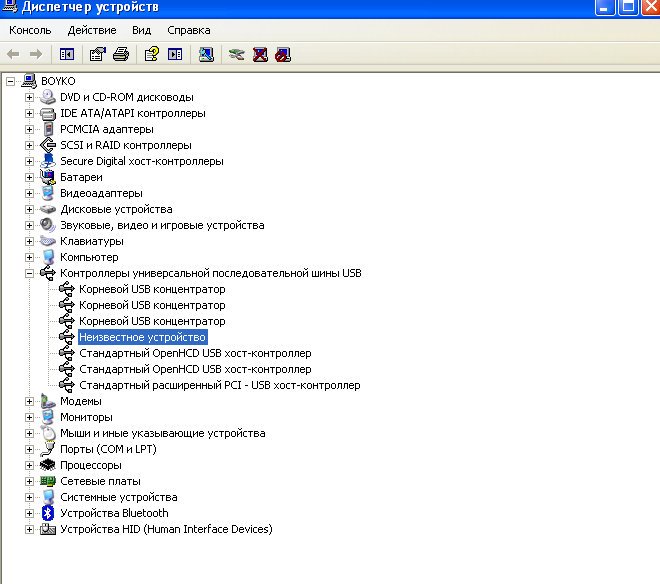
Task: Select the Порты (COM и LPT) label
Action: tap(108, 449)
